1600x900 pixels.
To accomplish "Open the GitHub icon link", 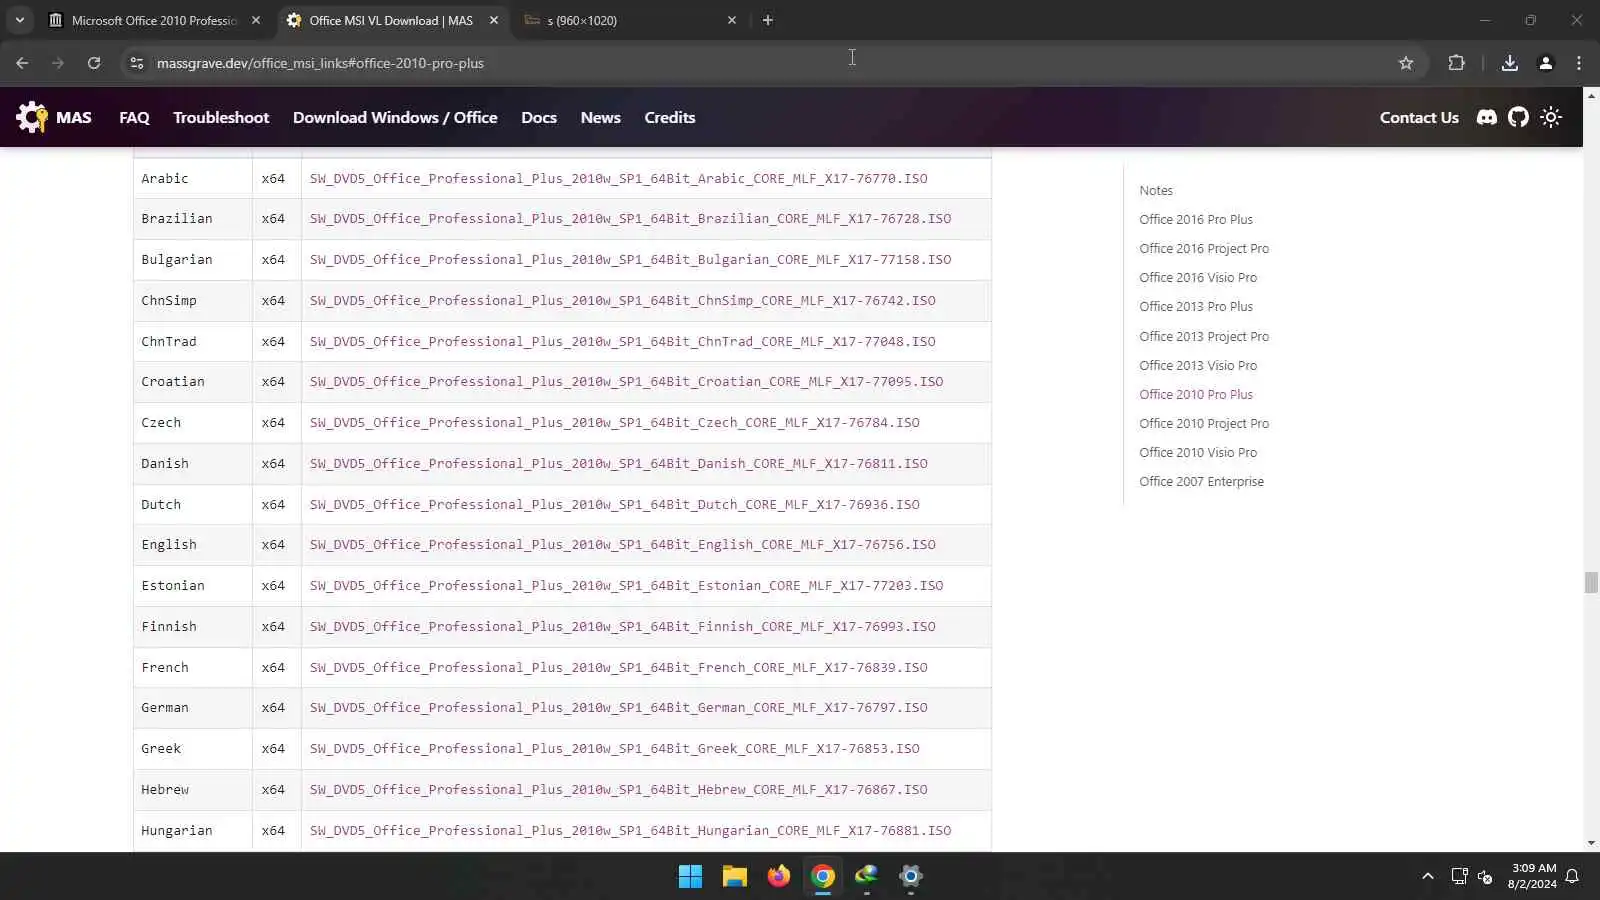I will (1518, 117).
